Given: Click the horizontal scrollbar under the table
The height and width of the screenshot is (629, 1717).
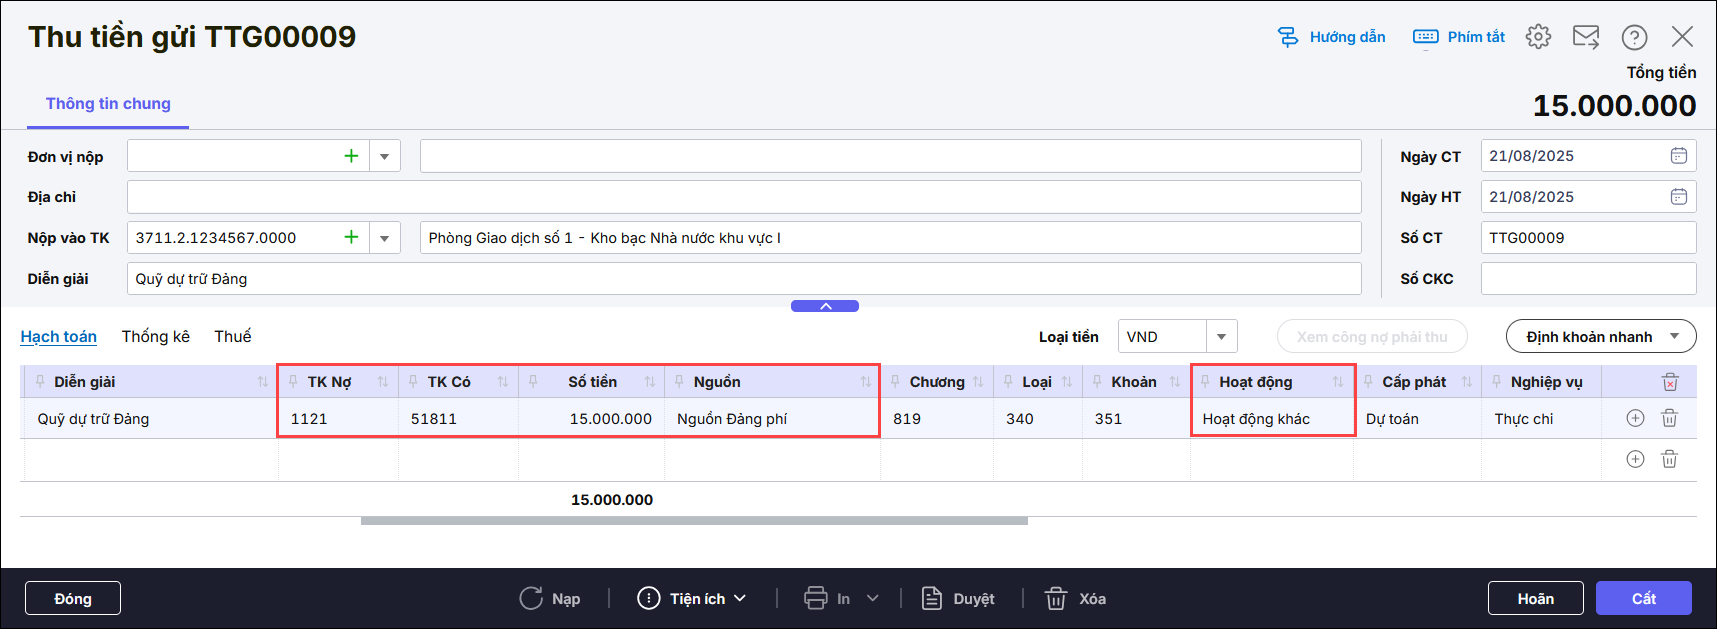Looking at the screenshot, I should 694,520.
